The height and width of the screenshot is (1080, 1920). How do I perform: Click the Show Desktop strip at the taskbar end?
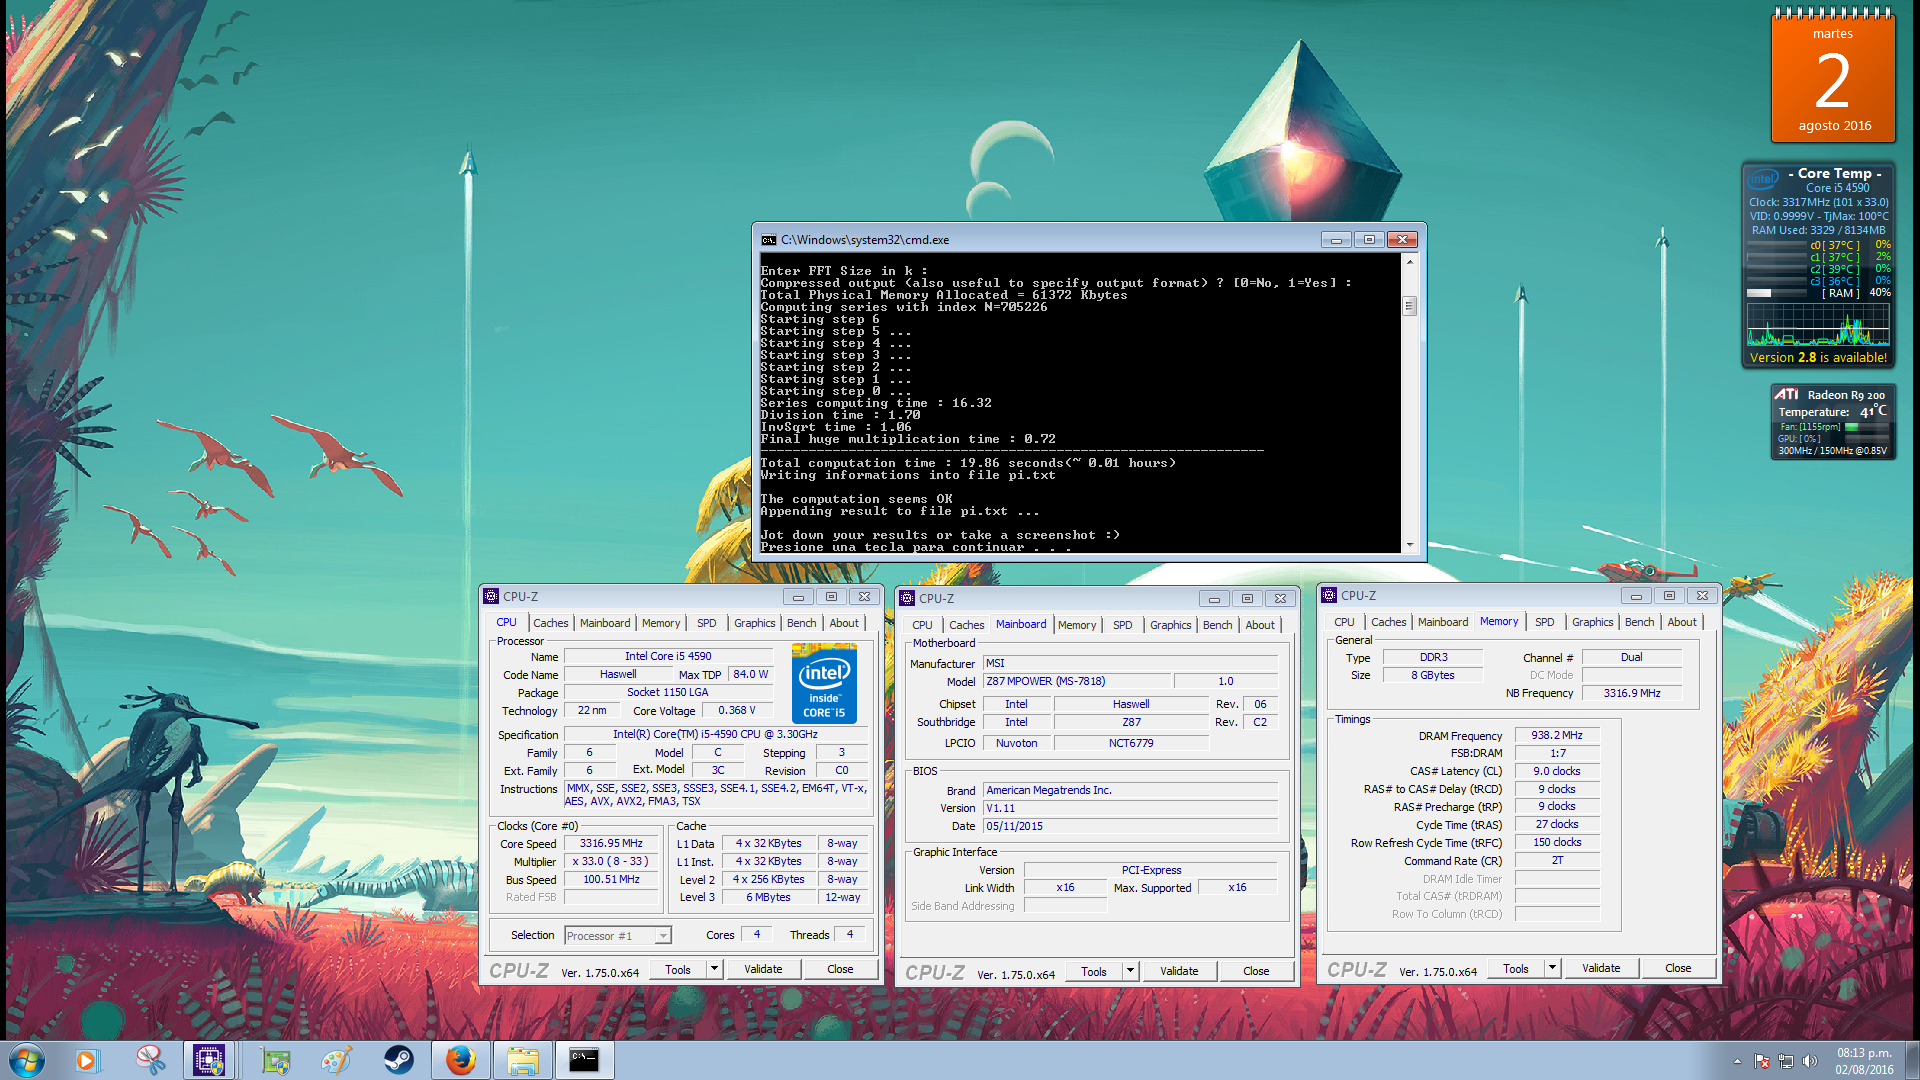(1912, 1060)
